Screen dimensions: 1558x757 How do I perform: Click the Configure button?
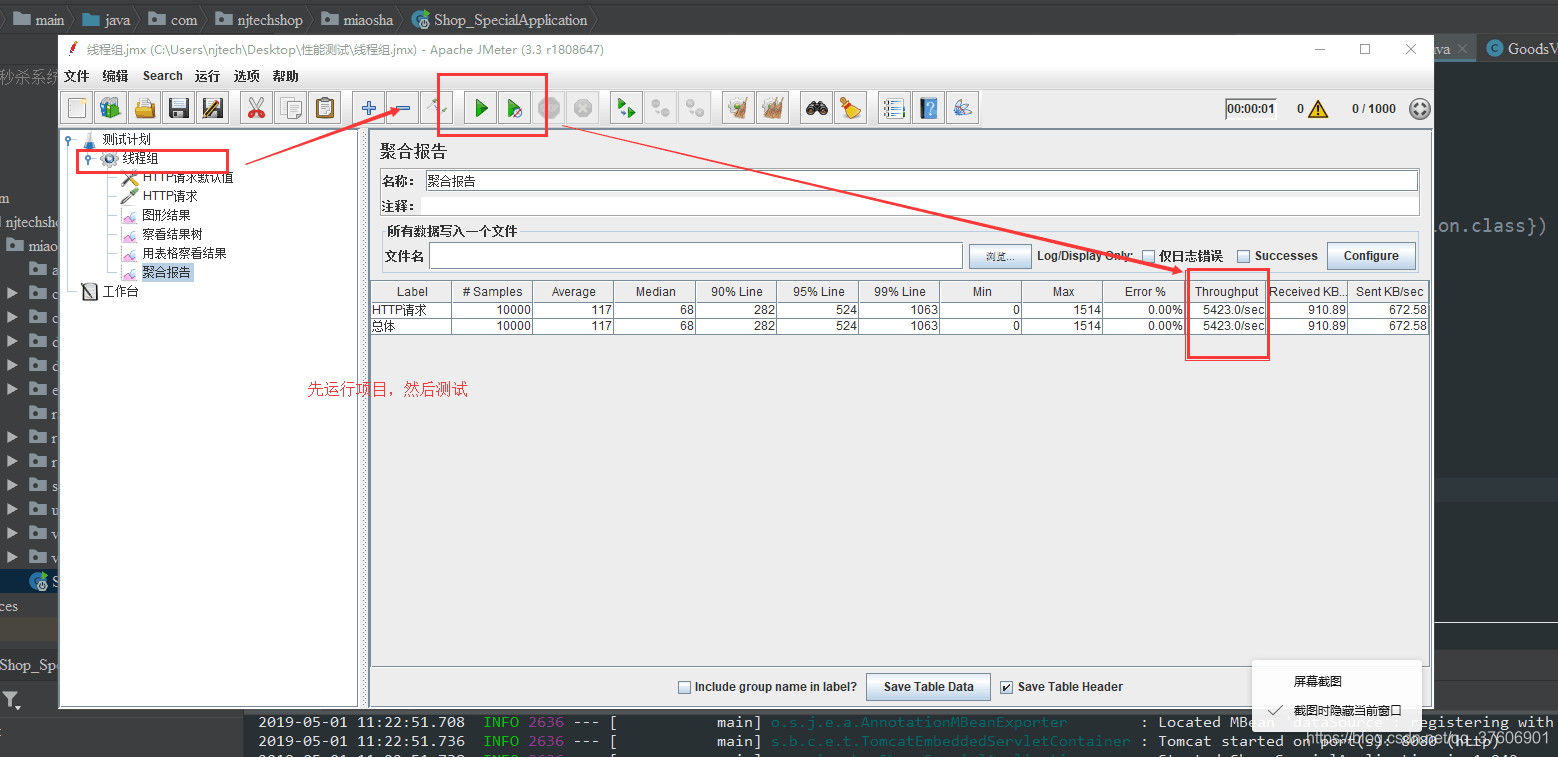[x=1371, y=256]
